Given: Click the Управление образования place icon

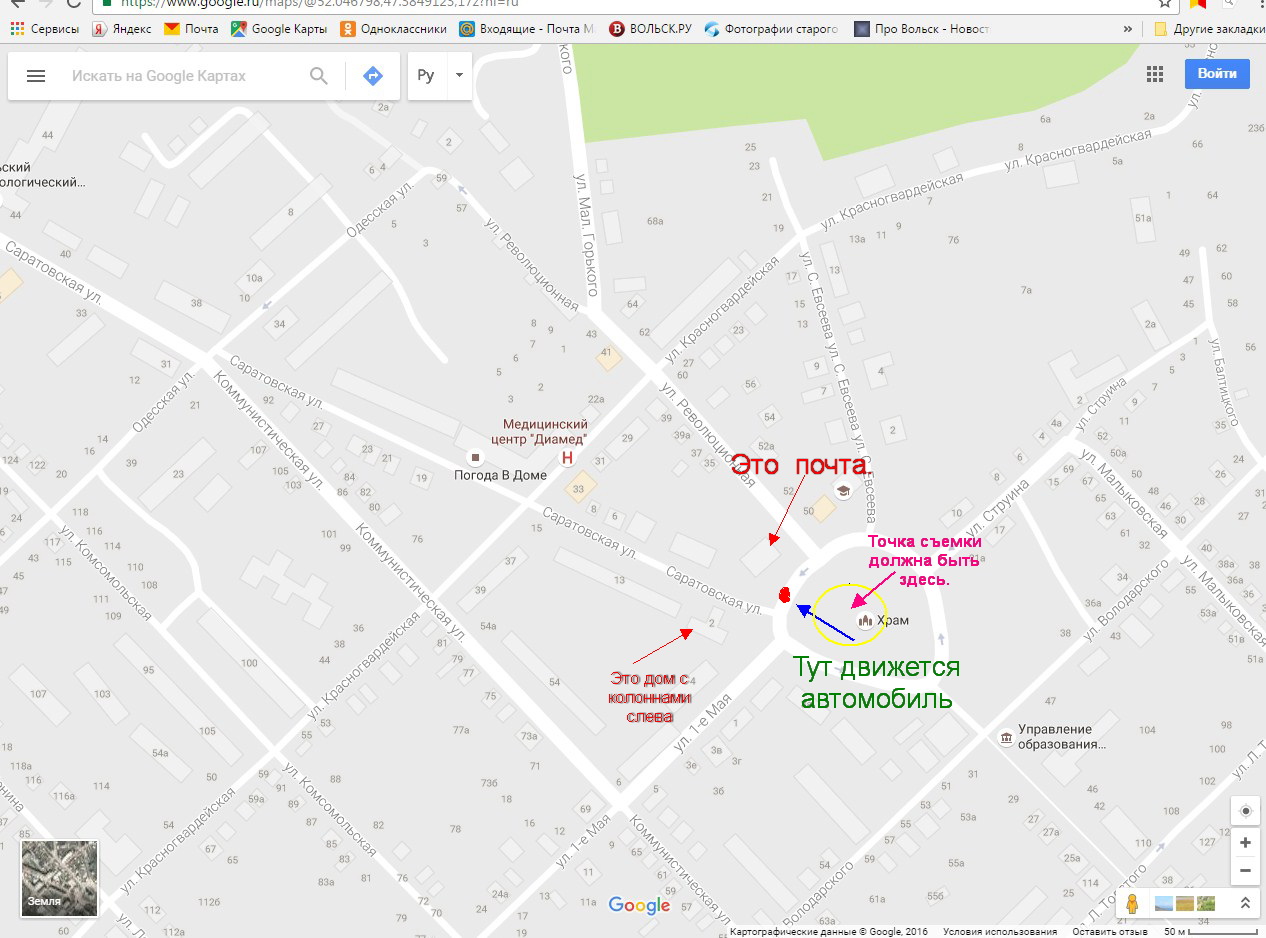Looking at the screenshot, I should [x=1005, y=738].
